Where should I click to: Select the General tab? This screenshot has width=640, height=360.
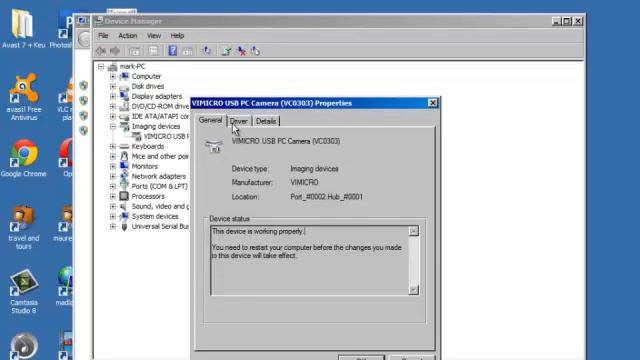tap(211, 120)
